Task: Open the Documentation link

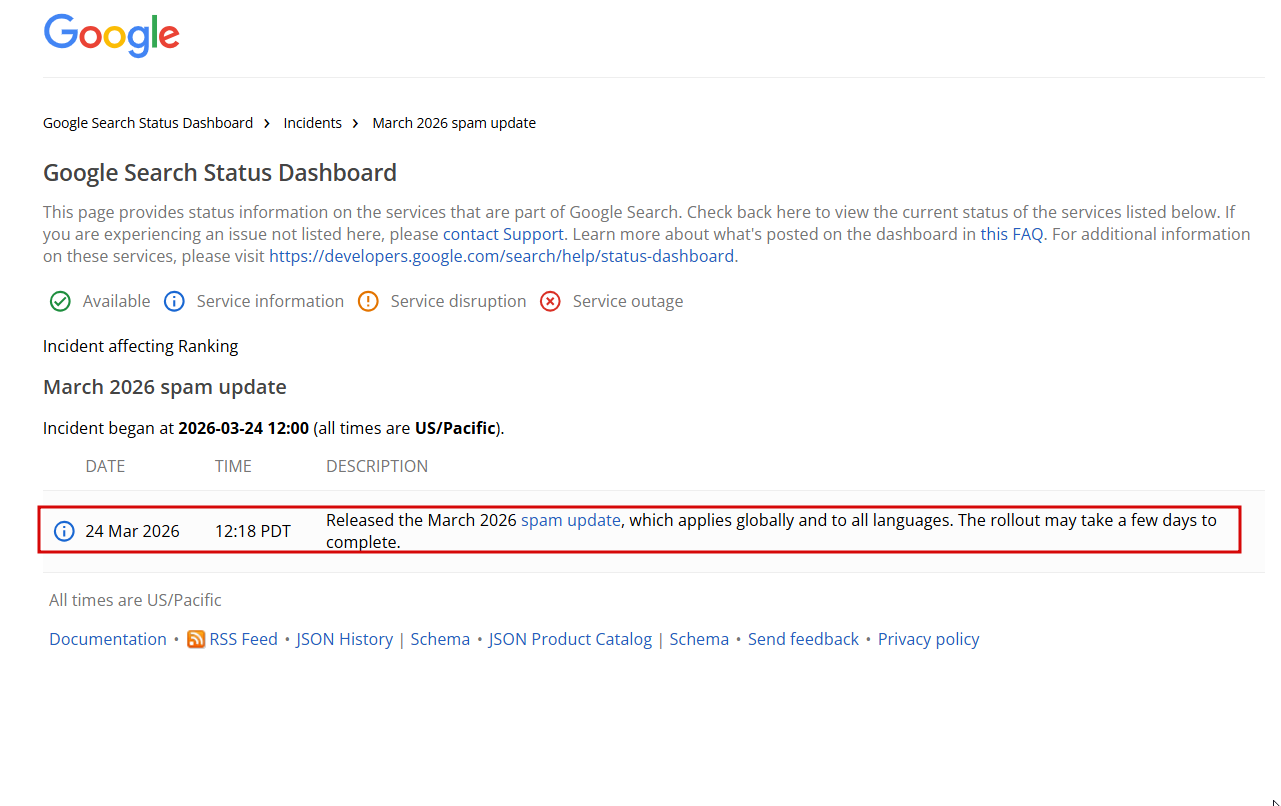Action: point(108,639)
